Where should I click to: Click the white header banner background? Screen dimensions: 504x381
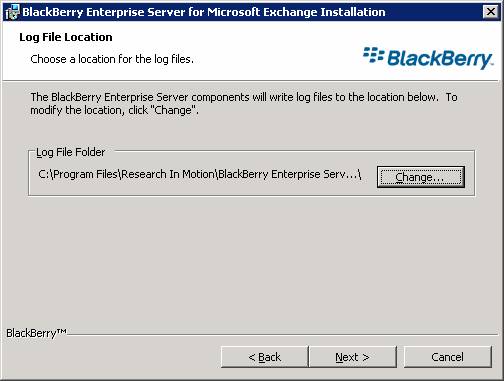(x=252, y=51)
